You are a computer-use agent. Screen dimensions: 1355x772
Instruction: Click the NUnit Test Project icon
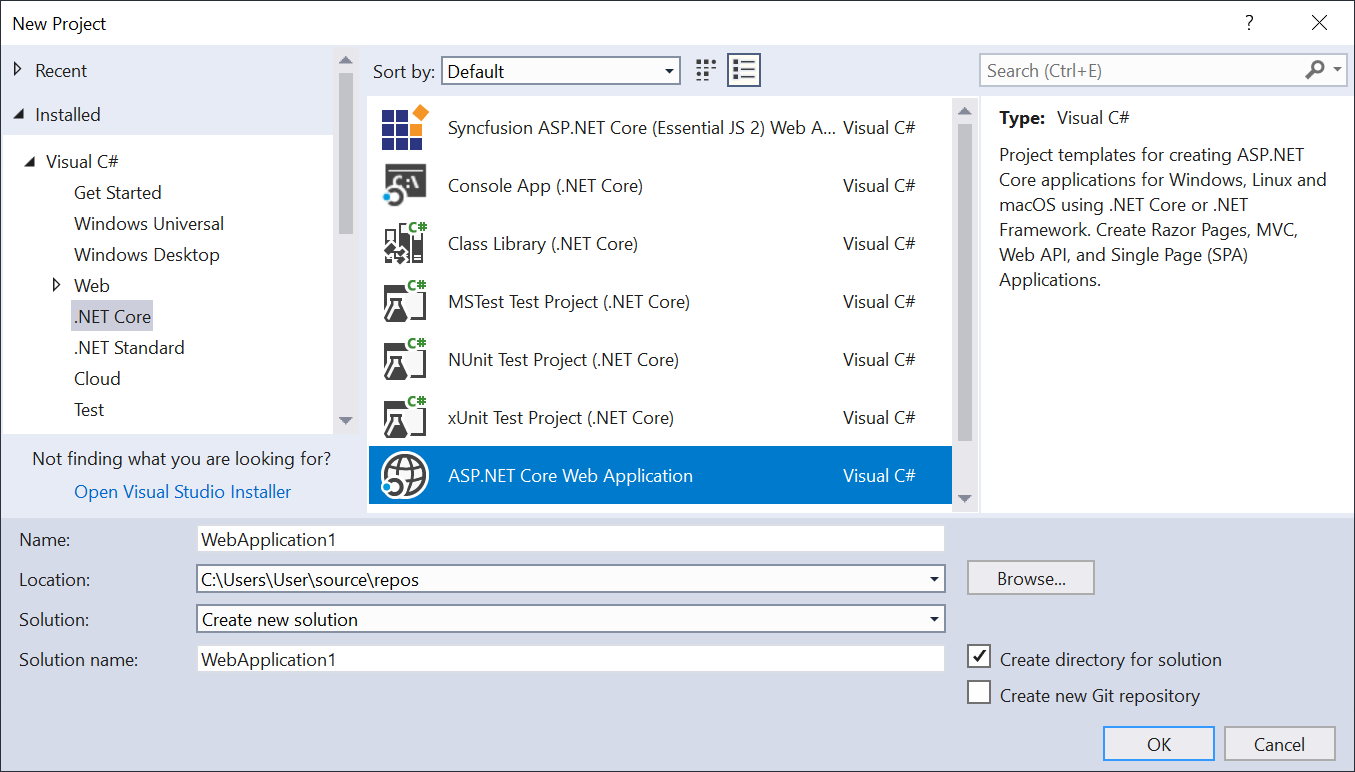[x=405, y=360]
